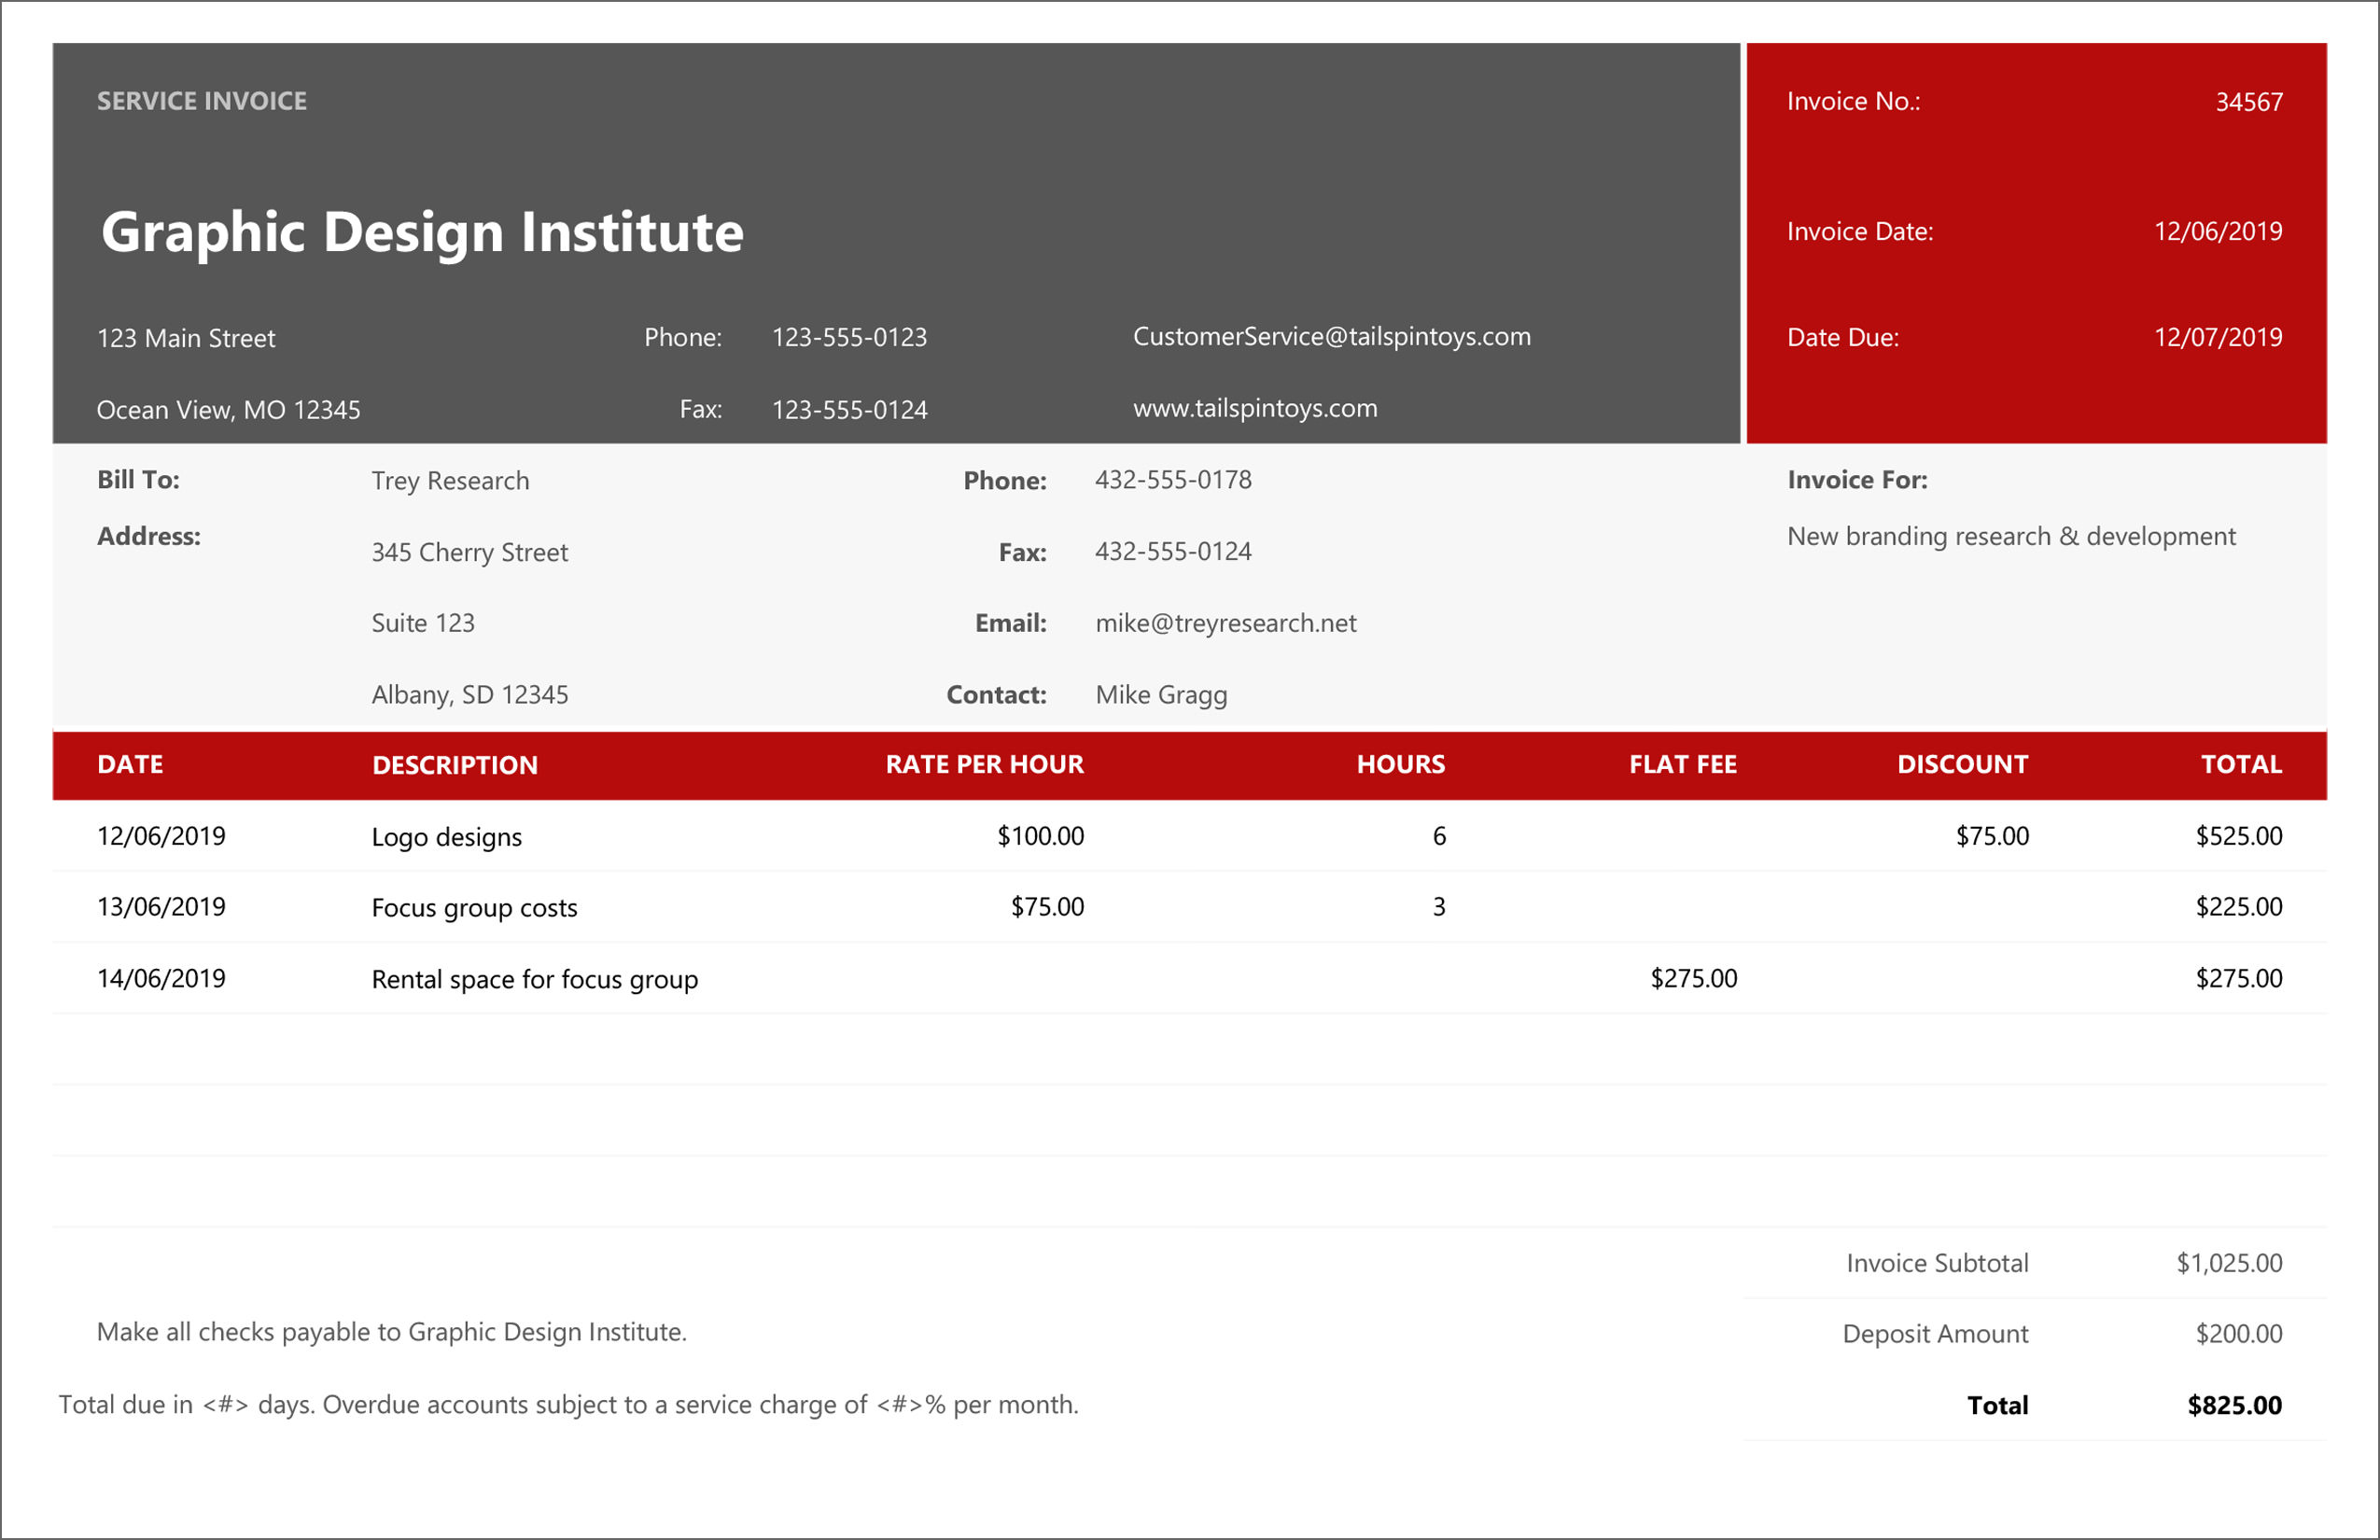This screenshot has width=2380, height=1540.
Task: Click the Invoice Subtotal amount $1,025.00
Action: [2228, 1264]
